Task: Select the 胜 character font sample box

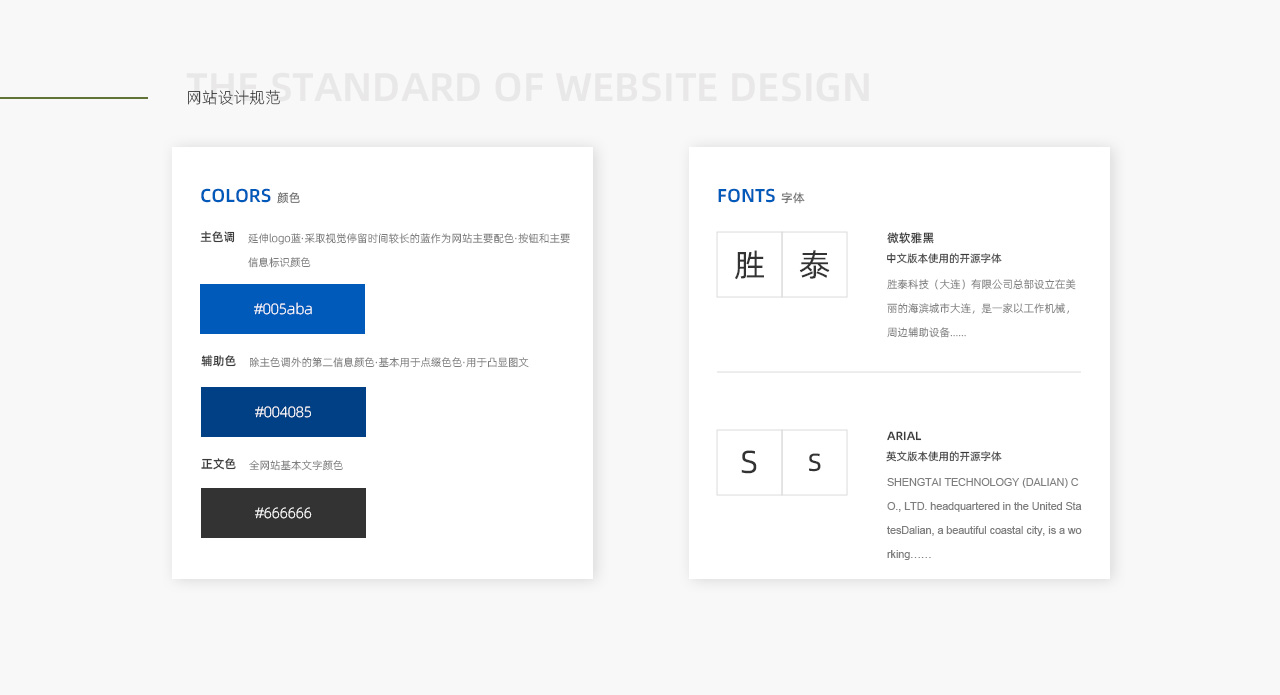Action: coord(749,264)
